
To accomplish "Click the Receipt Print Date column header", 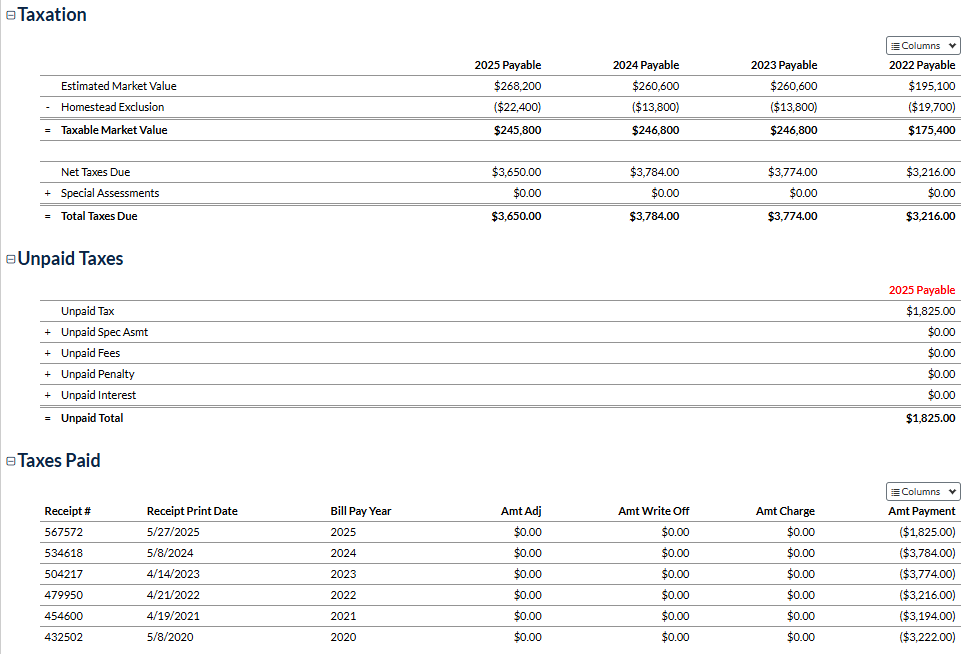I will pyautogui.click(x=192, y=511).
